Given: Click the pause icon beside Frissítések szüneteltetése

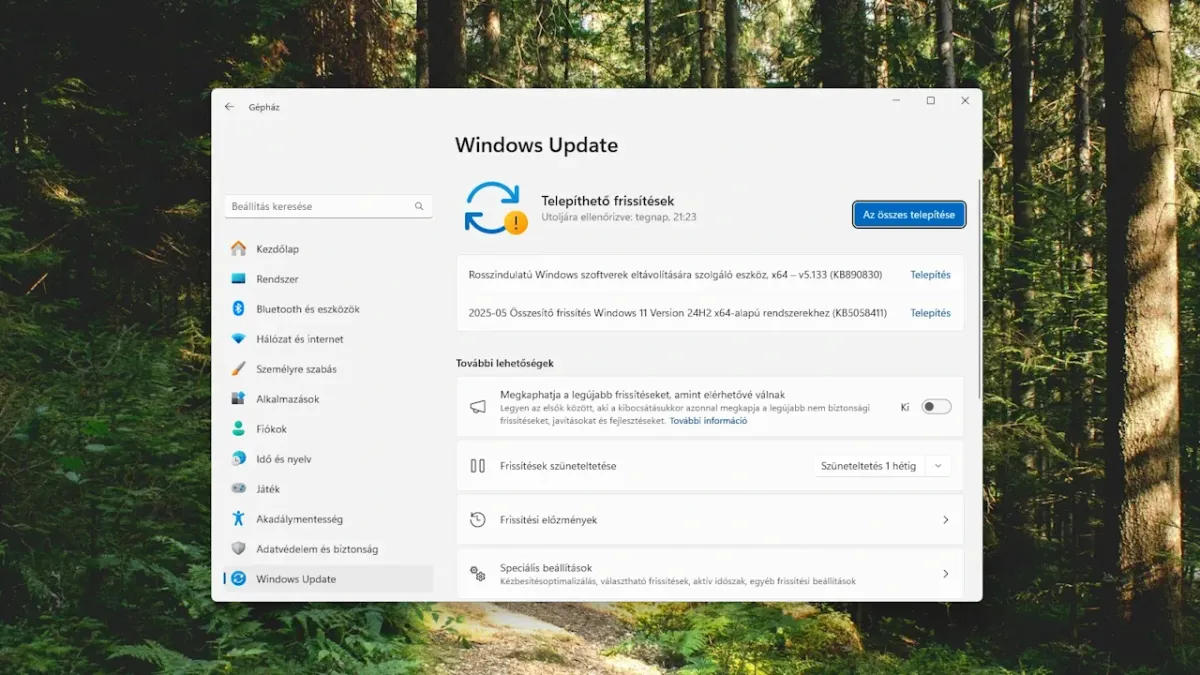Looking at the screenshot, I should pyautogui.click(x=478, y=466).
